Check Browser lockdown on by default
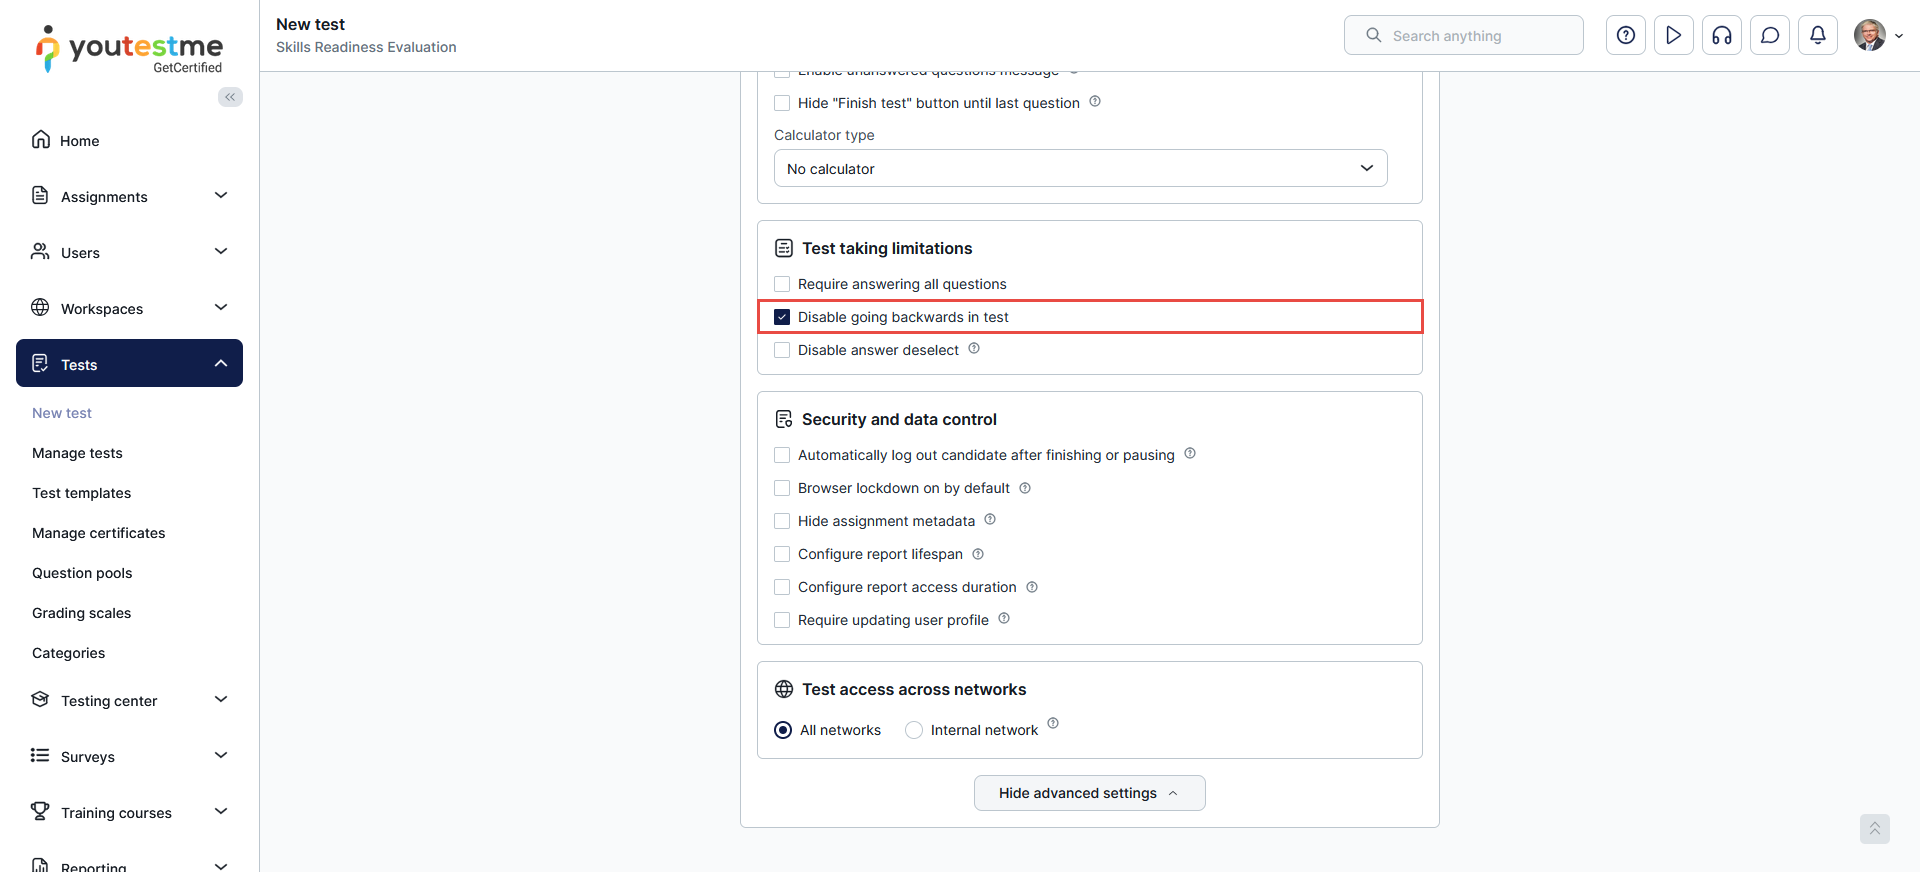The width and height of the screenshot is (1920, 872). coord(782,488)
